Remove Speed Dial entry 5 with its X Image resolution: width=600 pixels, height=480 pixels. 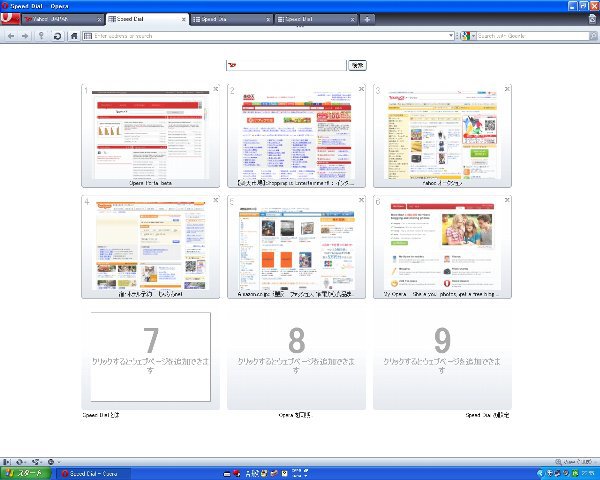[x=361, y=200]
